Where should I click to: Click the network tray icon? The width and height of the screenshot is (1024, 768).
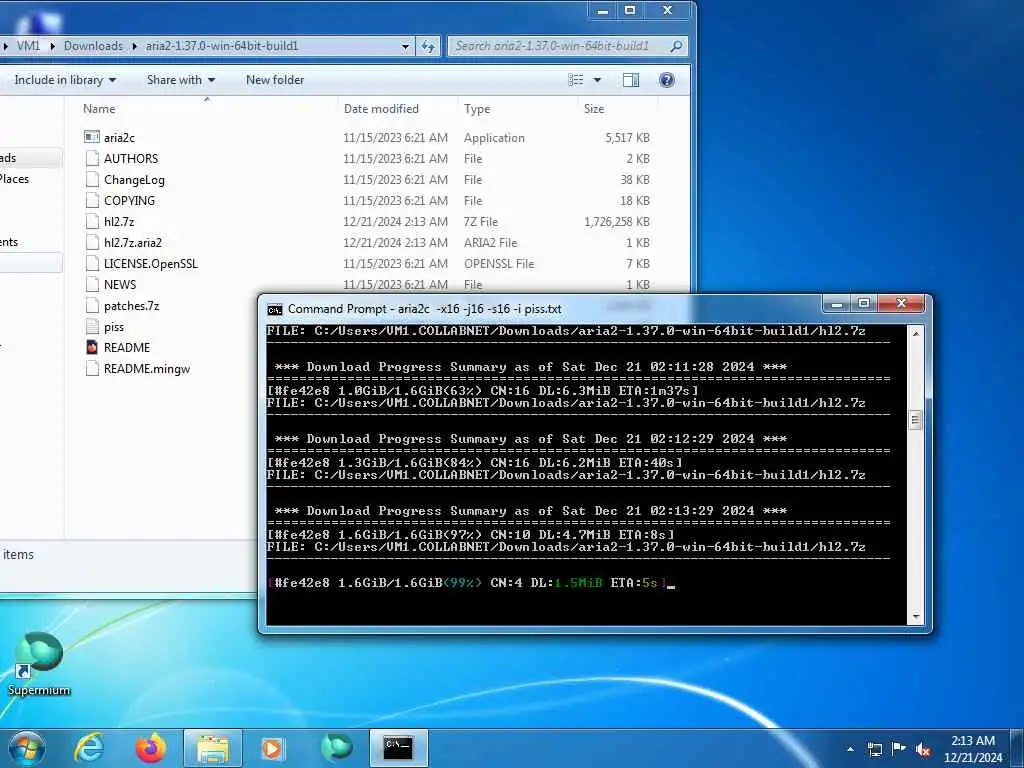(x=874, y=750)
